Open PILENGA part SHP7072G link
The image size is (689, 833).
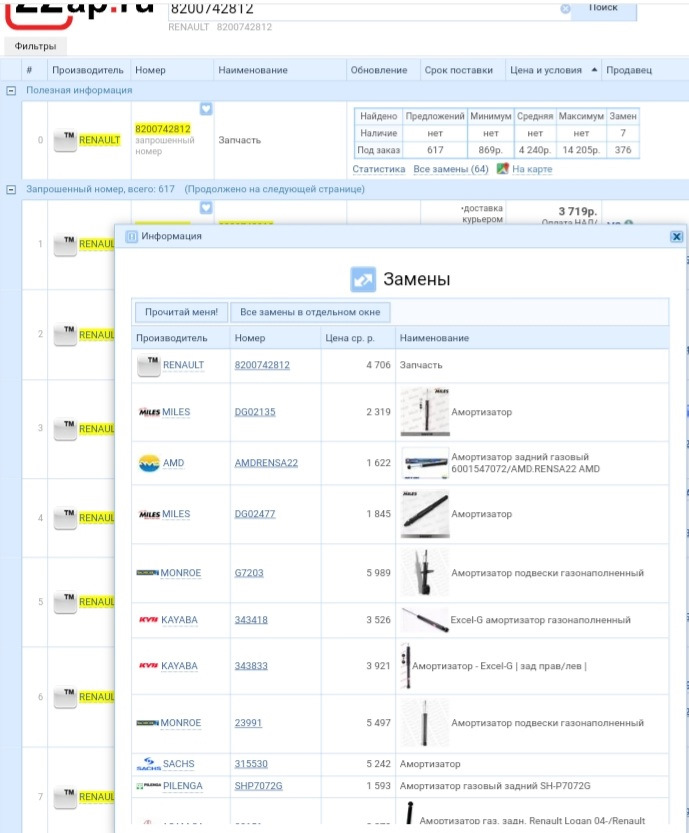(x=258, y=786)
